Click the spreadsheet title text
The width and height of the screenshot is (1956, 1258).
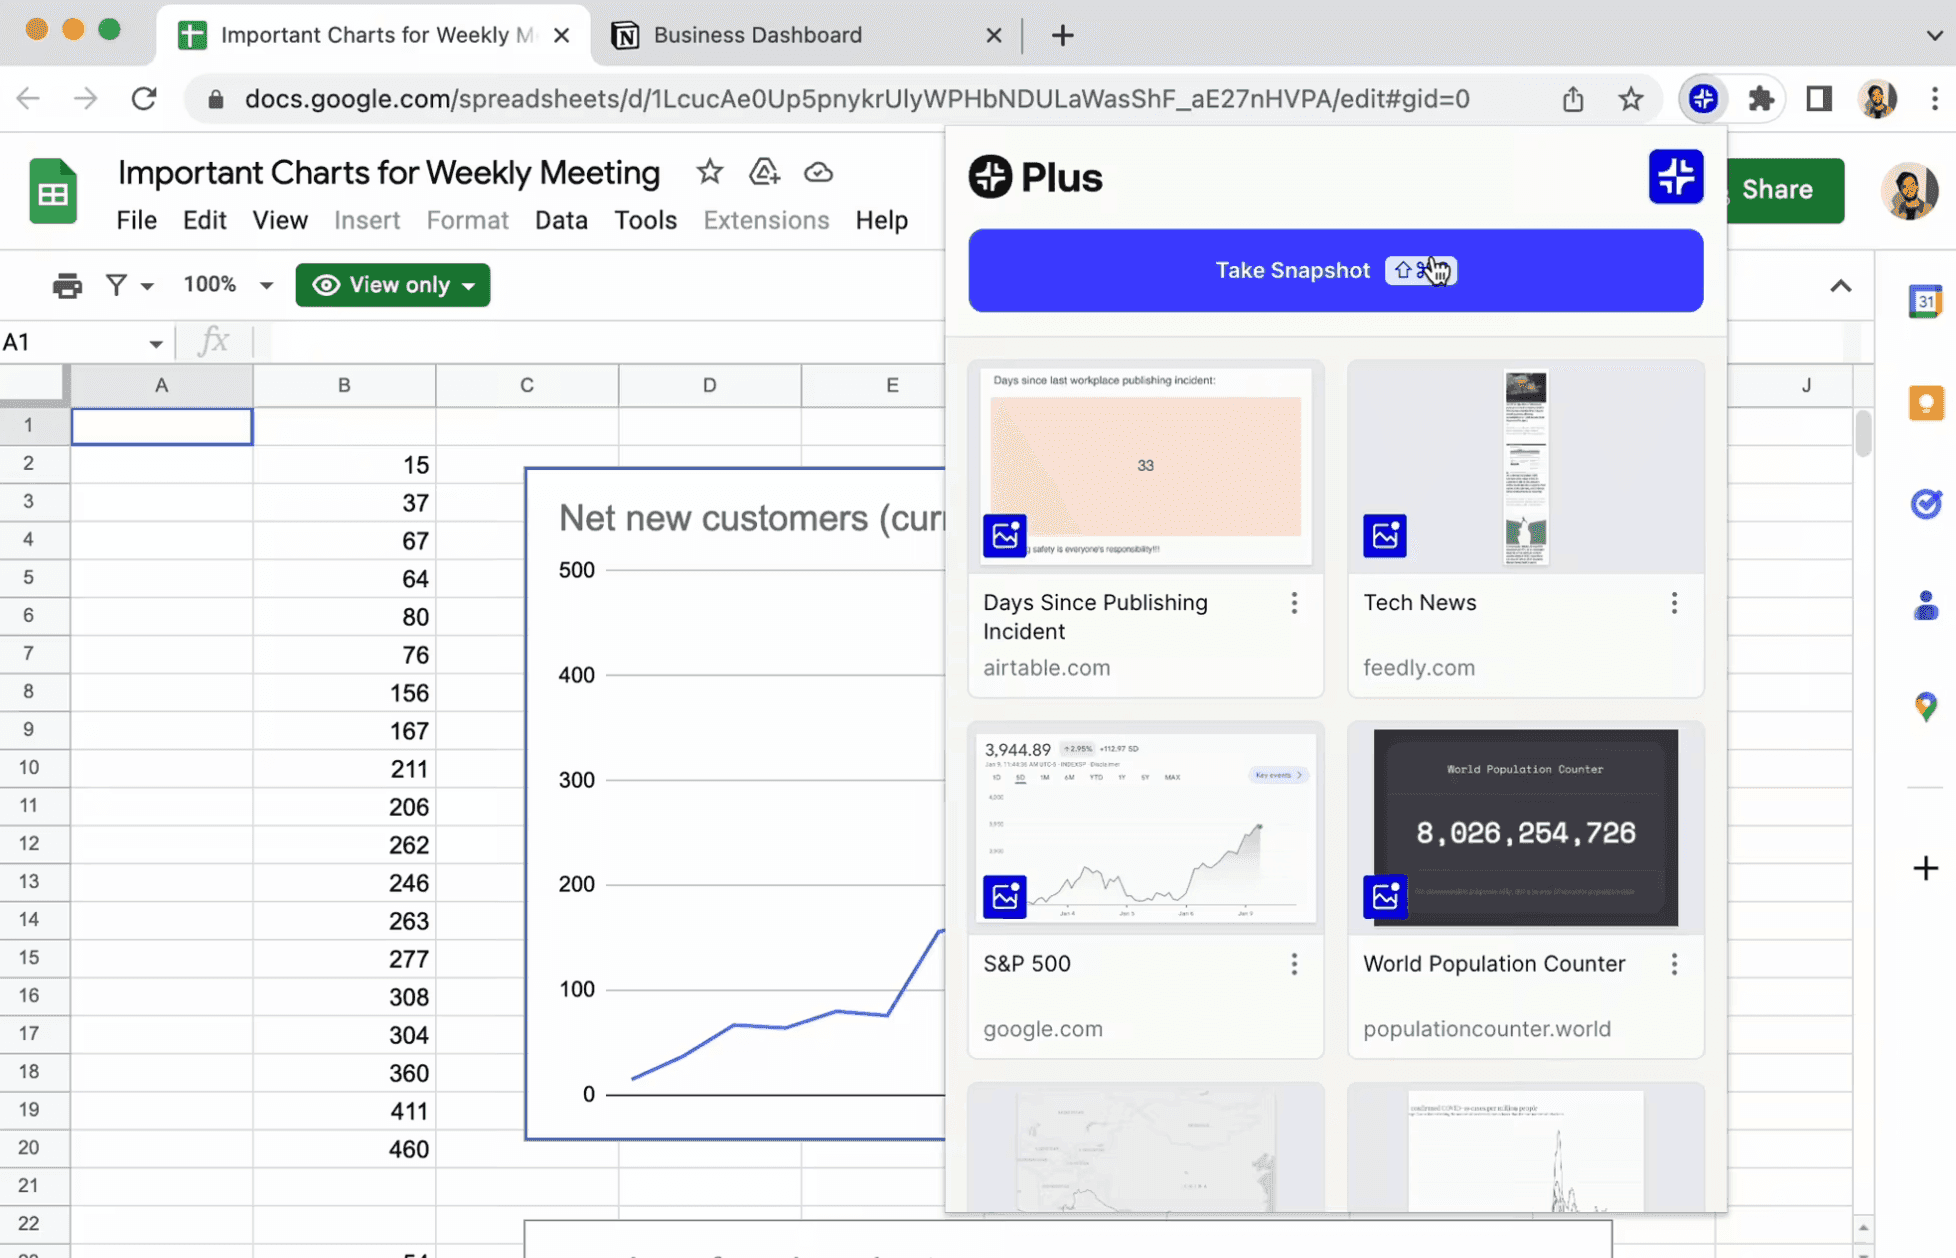pyautogui.click(x=389, y=173)
